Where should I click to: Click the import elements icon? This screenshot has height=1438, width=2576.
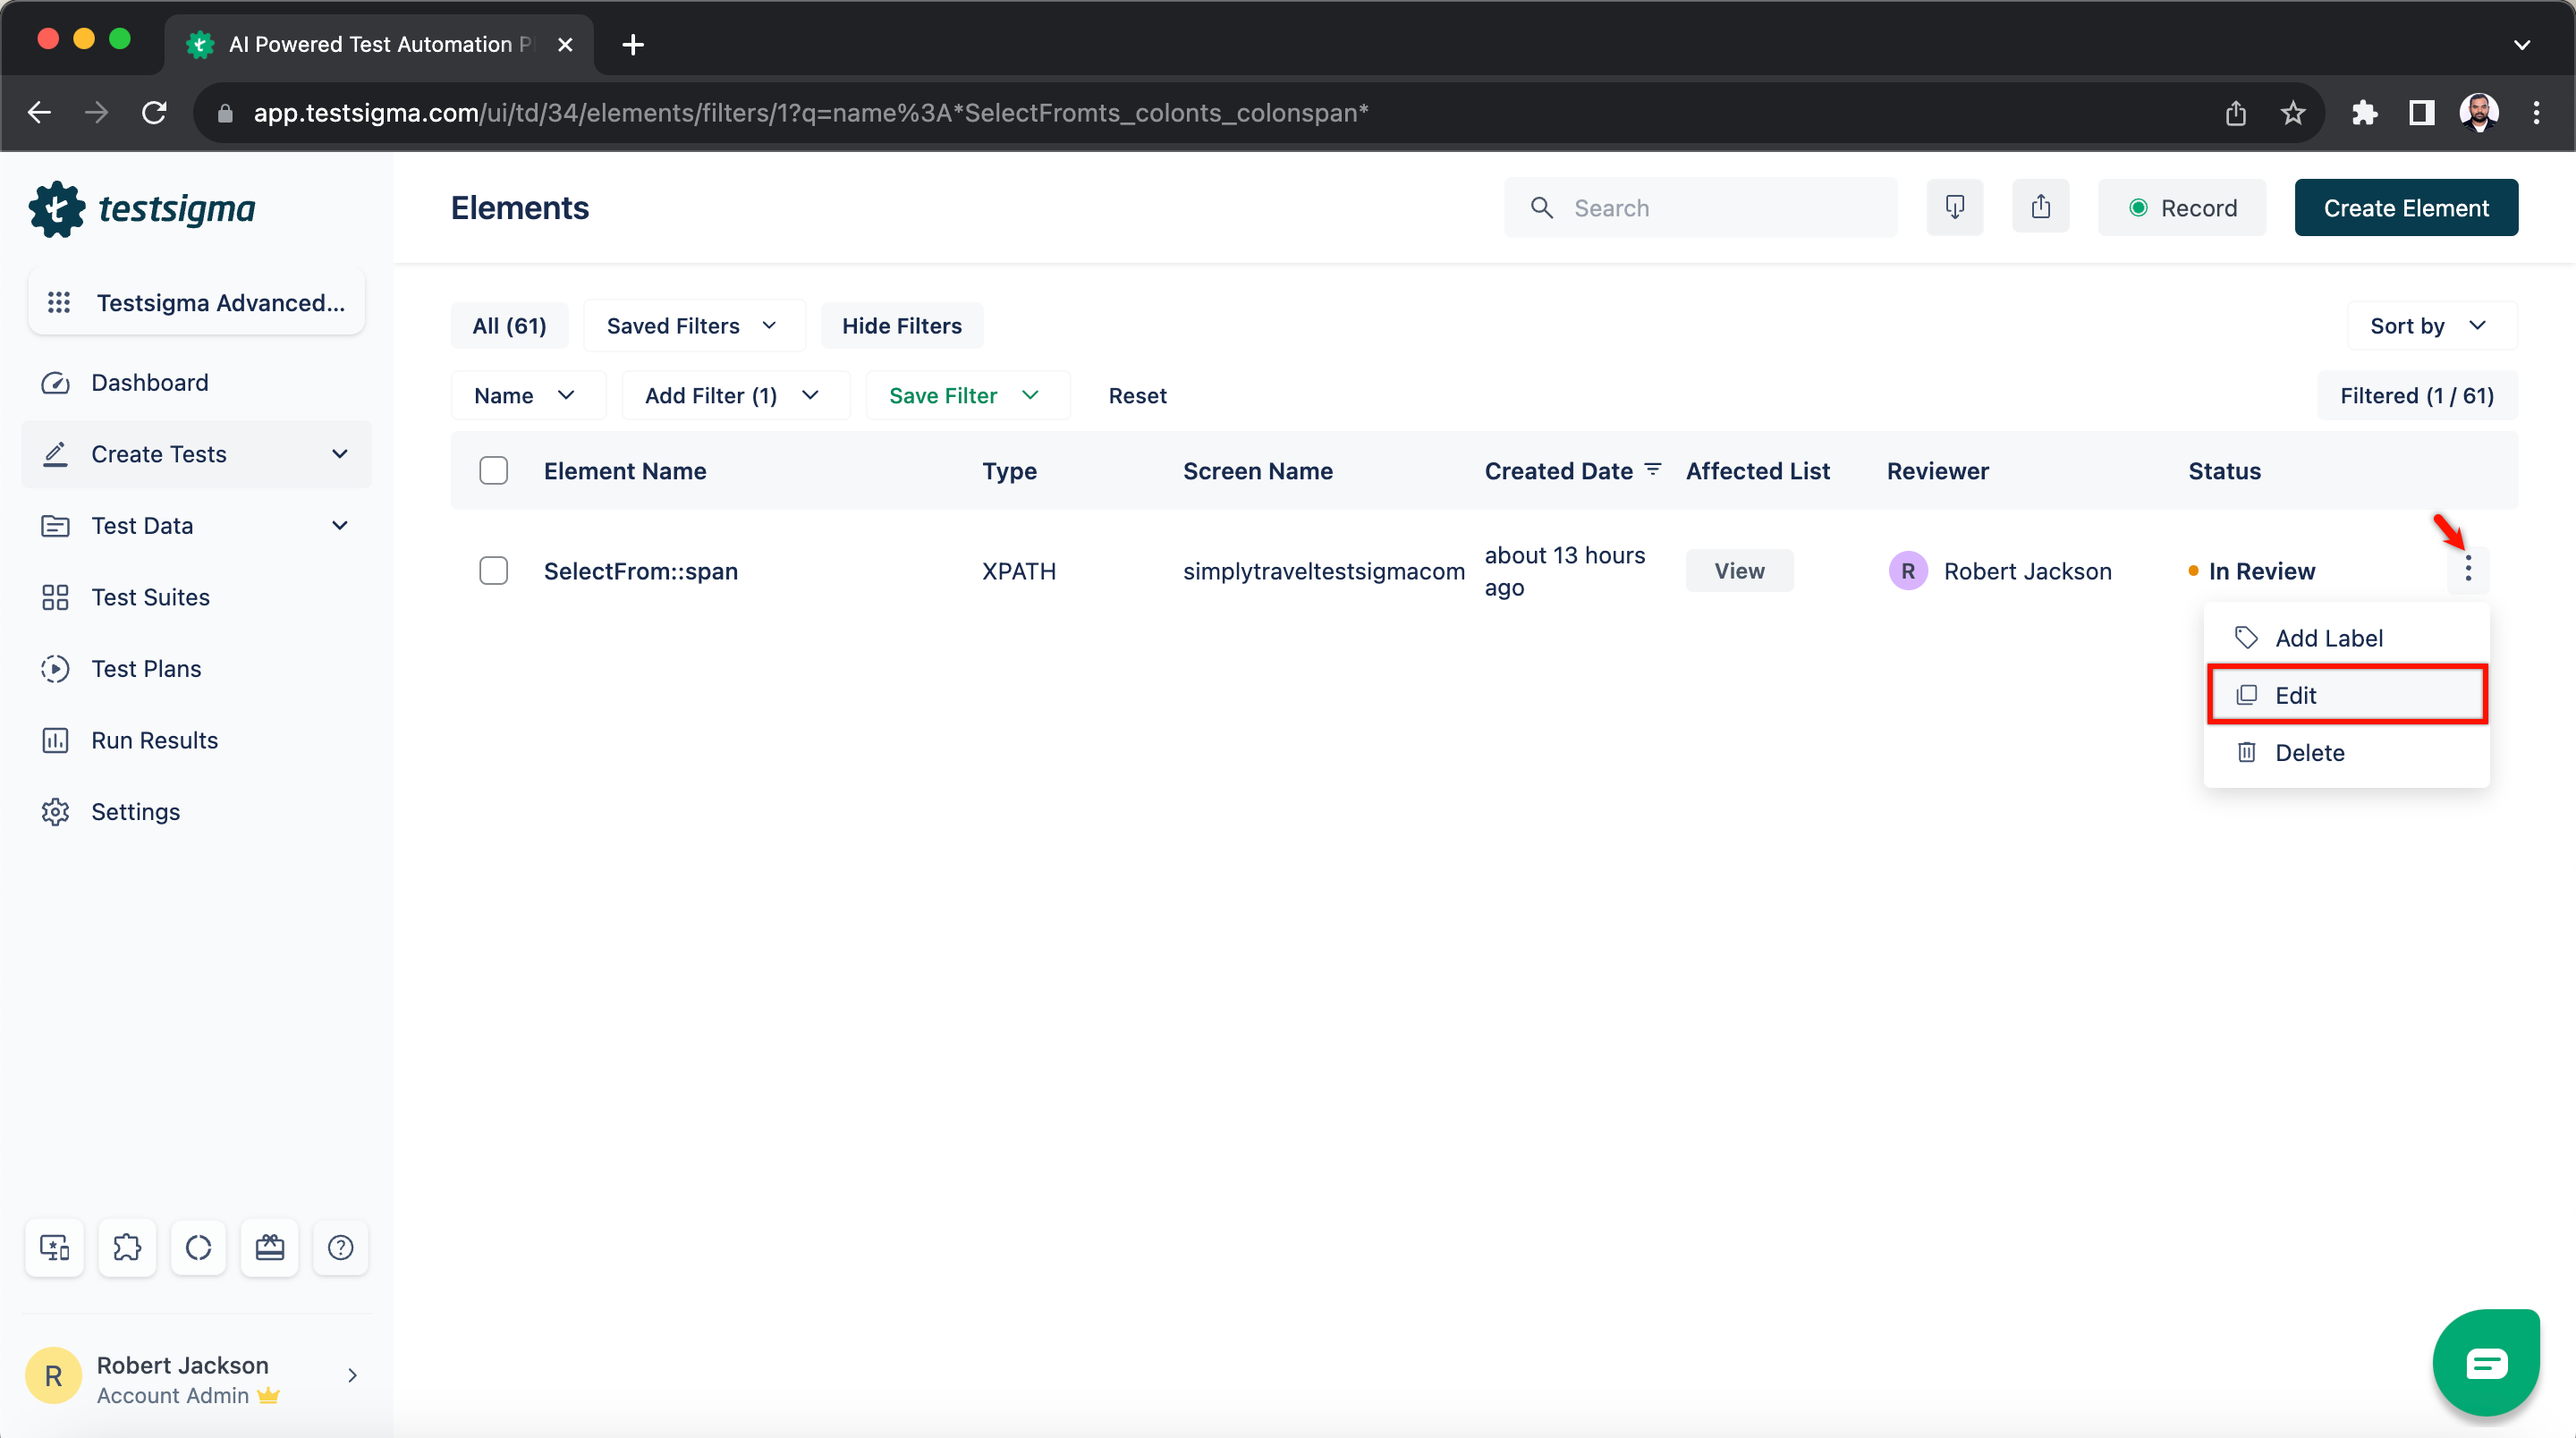click(x=1955, y=208)
